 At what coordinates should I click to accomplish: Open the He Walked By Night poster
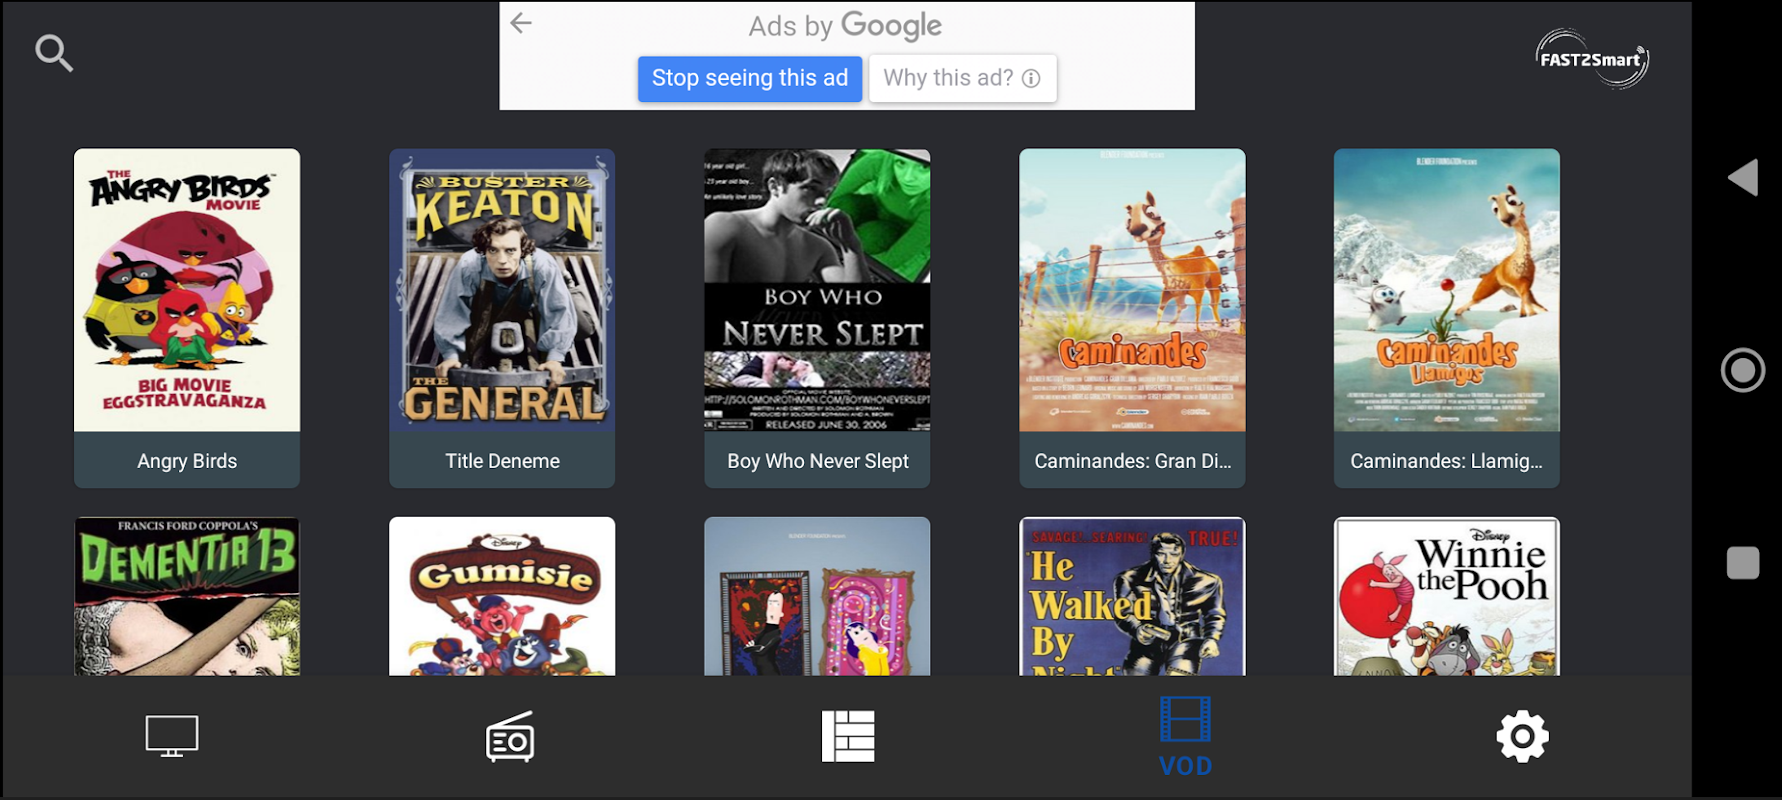[1132, 596]
